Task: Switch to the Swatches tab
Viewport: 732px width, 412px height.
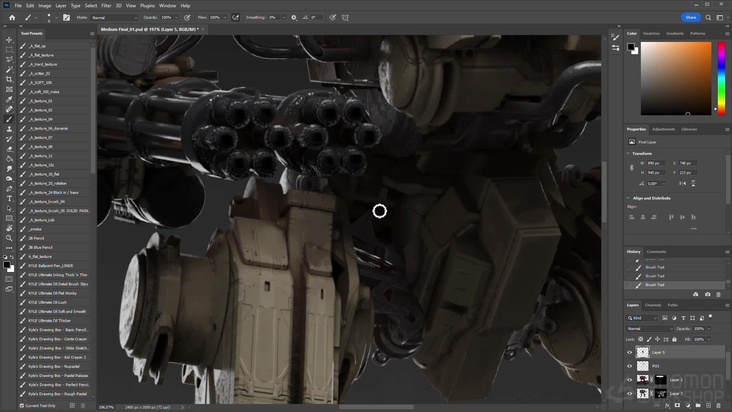Action: pyautogui.click(x=652, y=34)
